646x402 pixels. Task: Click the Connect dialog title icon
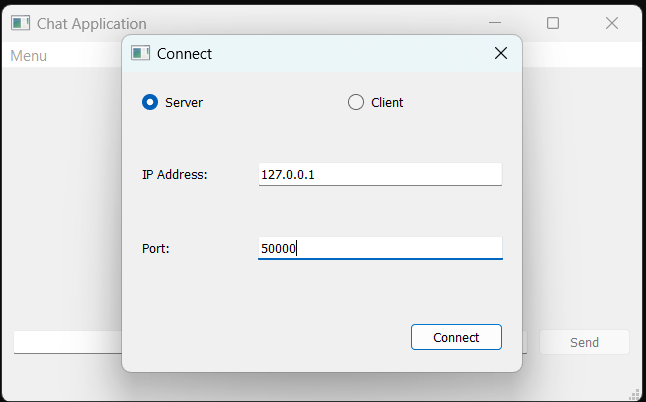[140, 53]
